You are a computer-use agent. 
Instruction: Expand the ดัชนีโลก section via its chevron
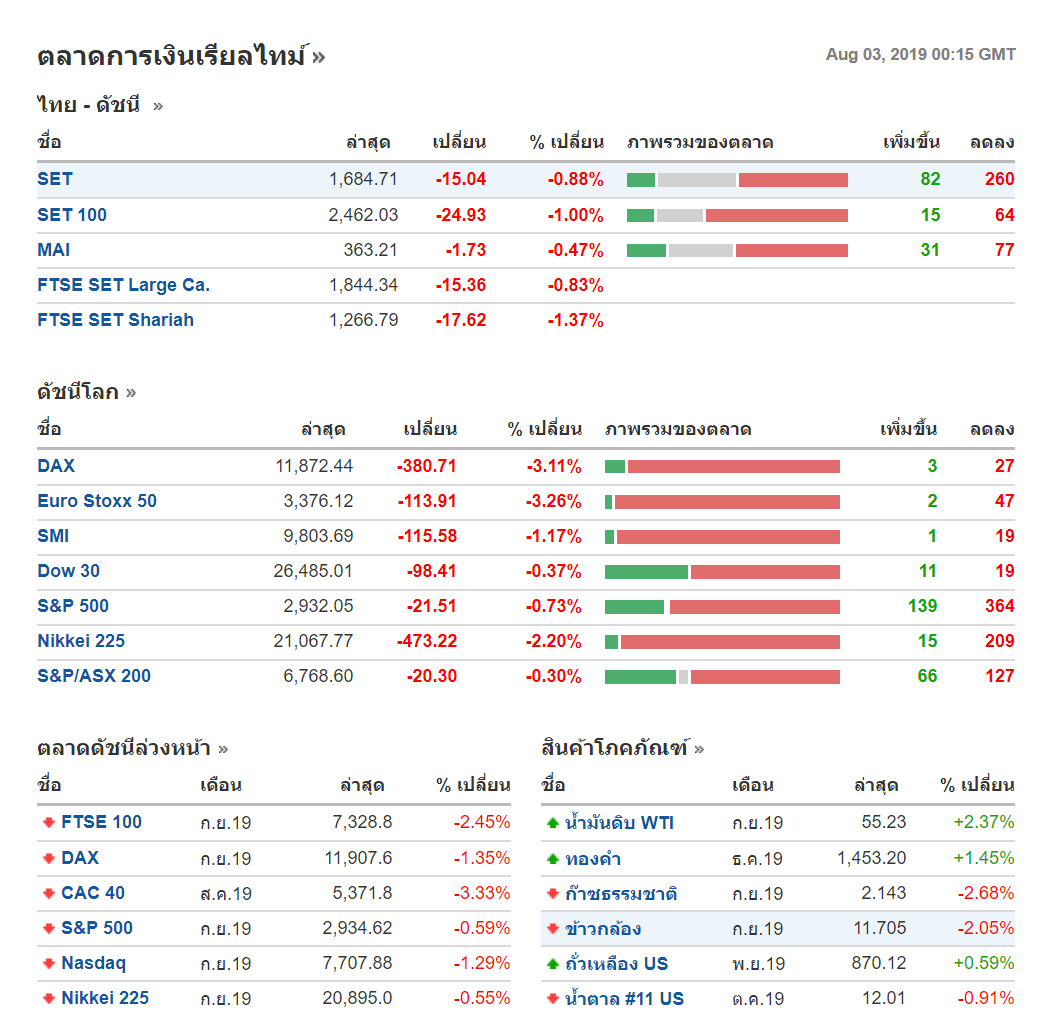point(131,393)
